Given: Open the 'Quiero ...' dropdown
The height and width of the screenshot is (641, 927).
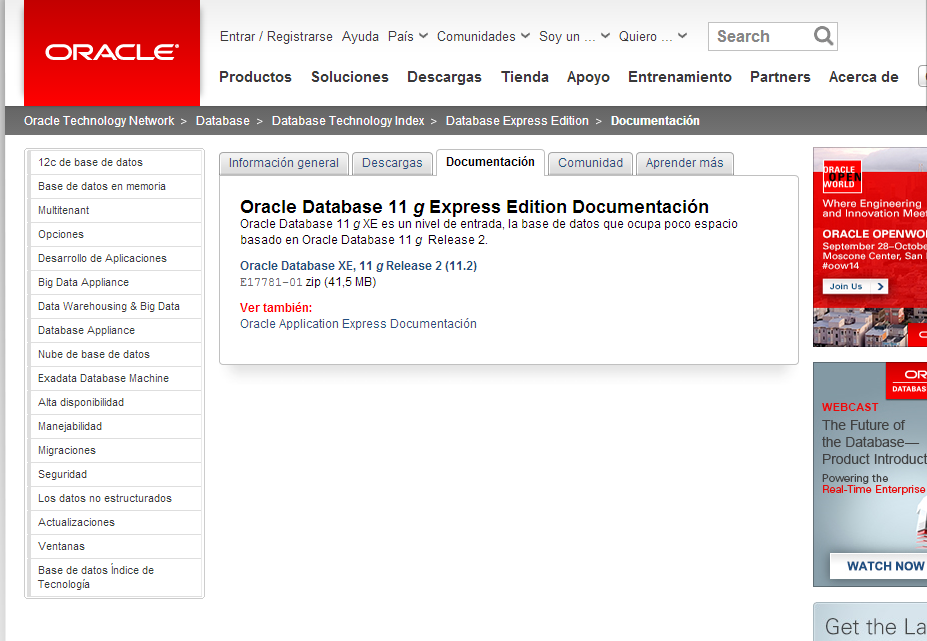Looking at the screenshot, I should click(x=652, y=36).
